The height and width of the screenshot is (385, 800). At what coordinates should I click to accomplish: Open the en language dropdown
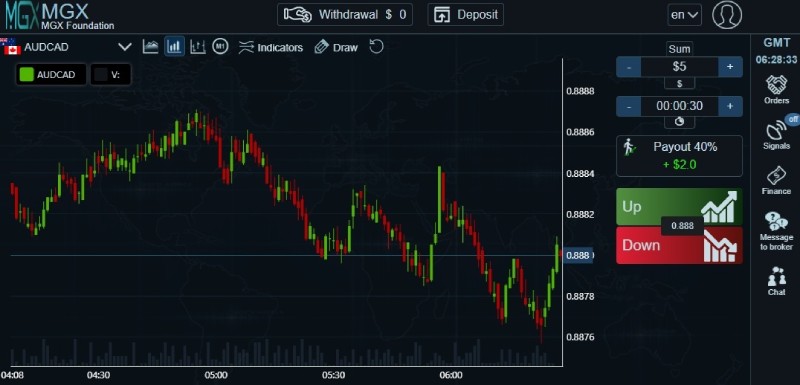pos(684,15)
